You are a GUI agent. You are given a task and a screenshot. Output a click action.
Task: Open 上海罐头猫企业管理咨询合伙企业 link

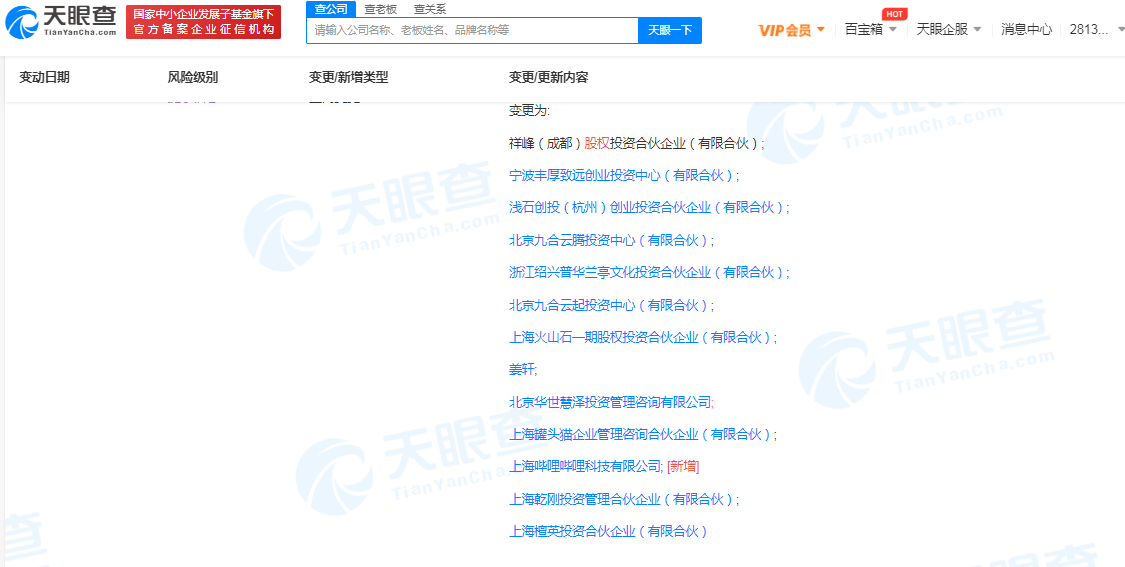pos(641,434)
